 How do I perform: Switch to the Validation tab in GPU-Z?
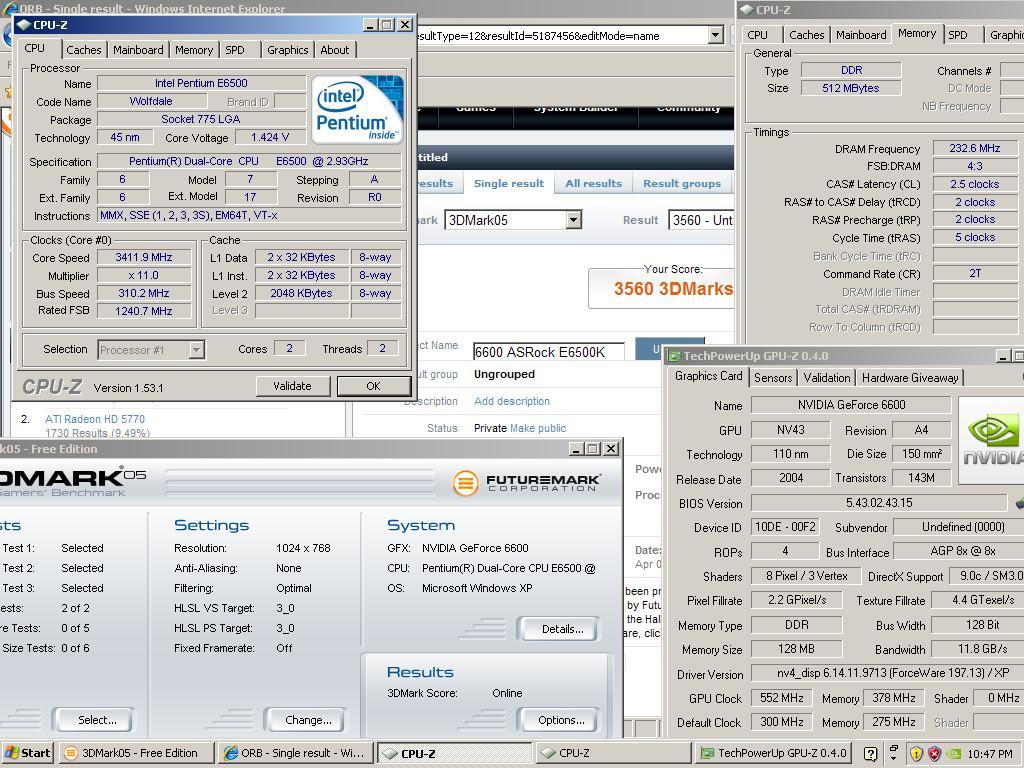pos(827,377)
